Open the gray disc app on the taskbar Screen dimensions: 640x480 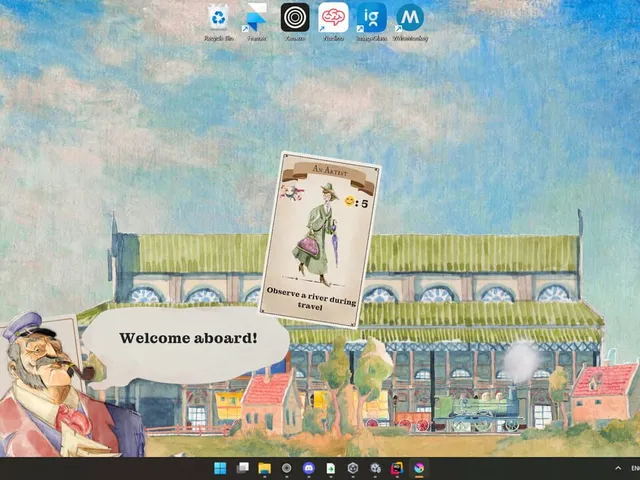pyautogui.click(x=287, y=468)
